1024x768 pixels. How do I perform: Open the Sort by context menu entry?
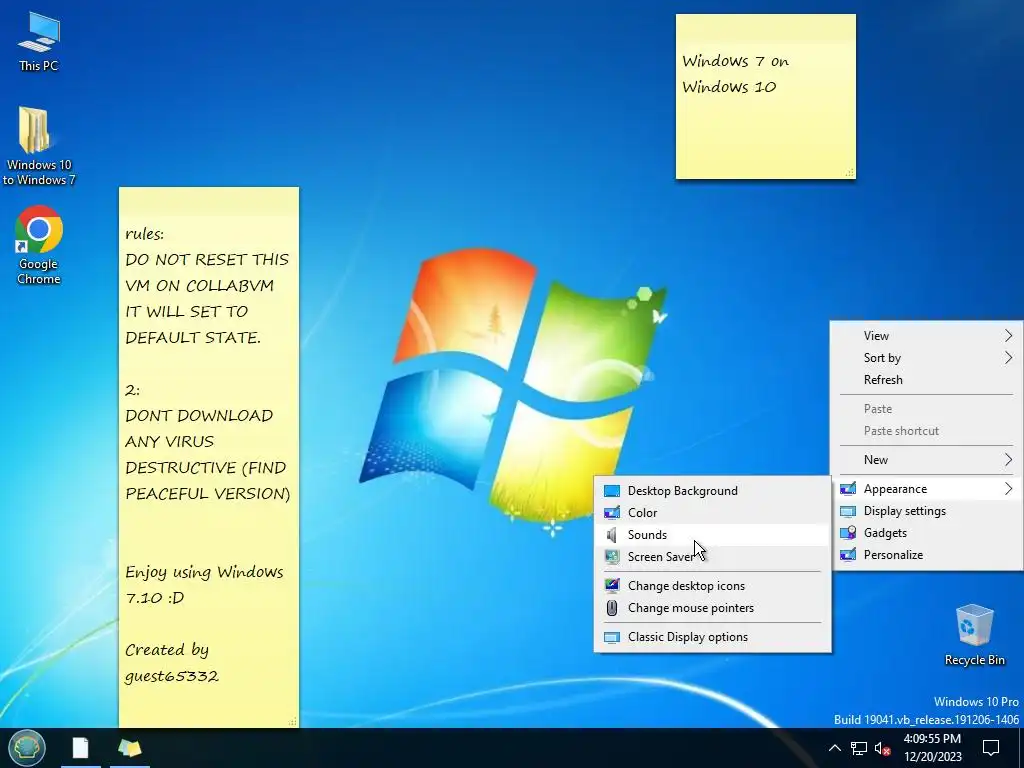click(927, 358)
